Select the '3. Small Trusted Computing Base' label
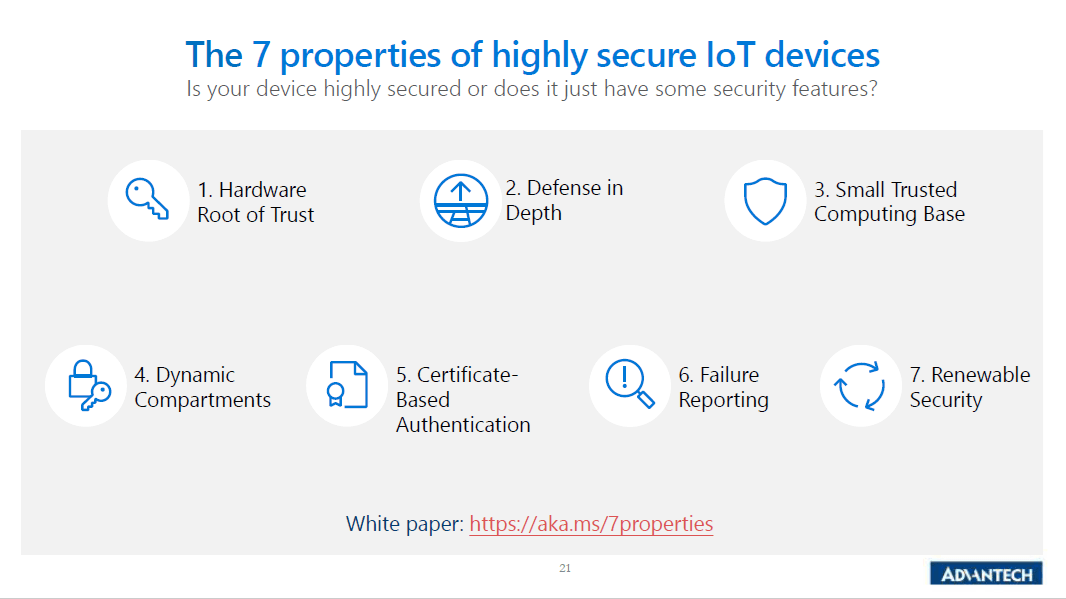This screenshot has width=1066, height=599. [x=888, y=202]
